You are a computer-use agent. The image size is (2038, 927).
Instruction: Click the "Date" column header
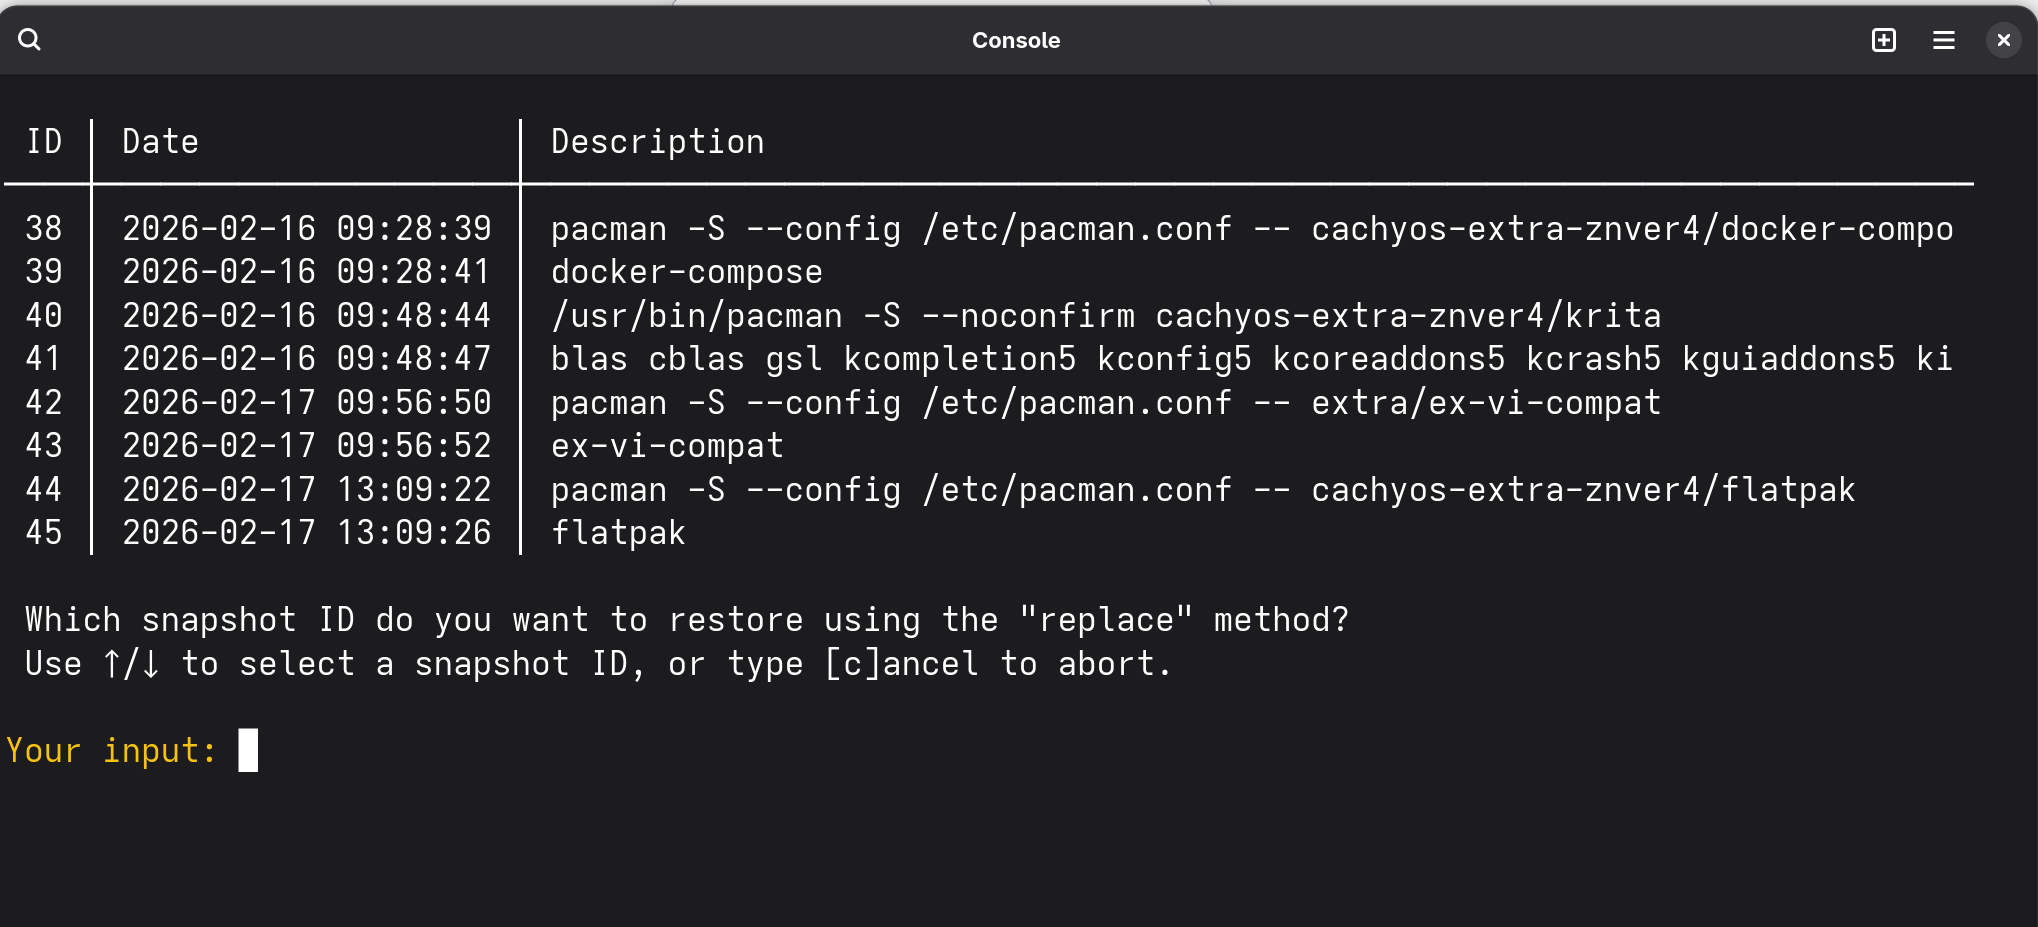(160, 142)
